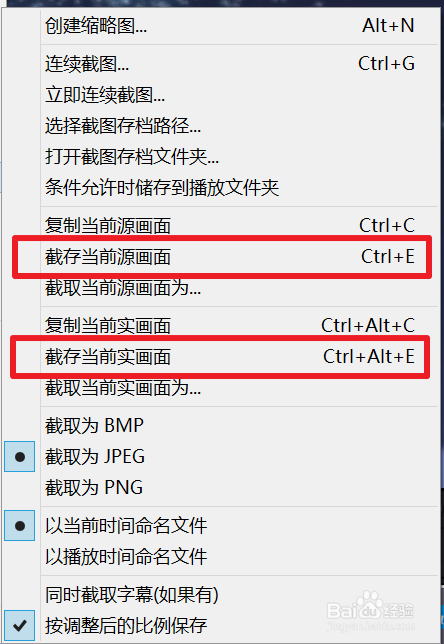This screenshot has height=644, width=444.
Task: Switch capture format to 截取为 PNG
Action: pos(222,488)
